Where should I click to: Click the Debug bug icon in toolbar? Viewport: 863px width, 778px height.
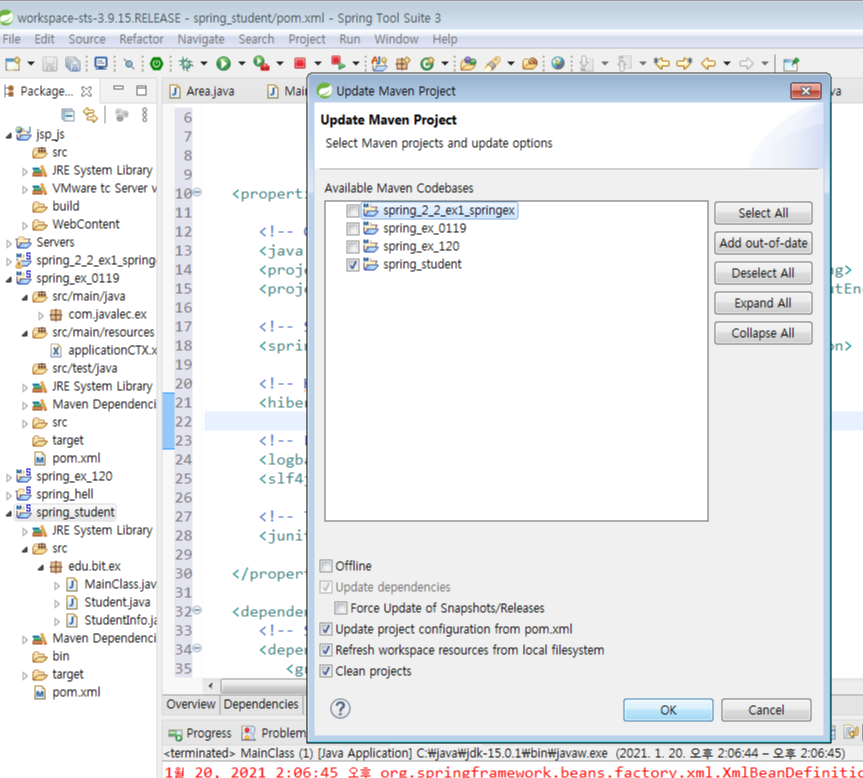point(186,64)
